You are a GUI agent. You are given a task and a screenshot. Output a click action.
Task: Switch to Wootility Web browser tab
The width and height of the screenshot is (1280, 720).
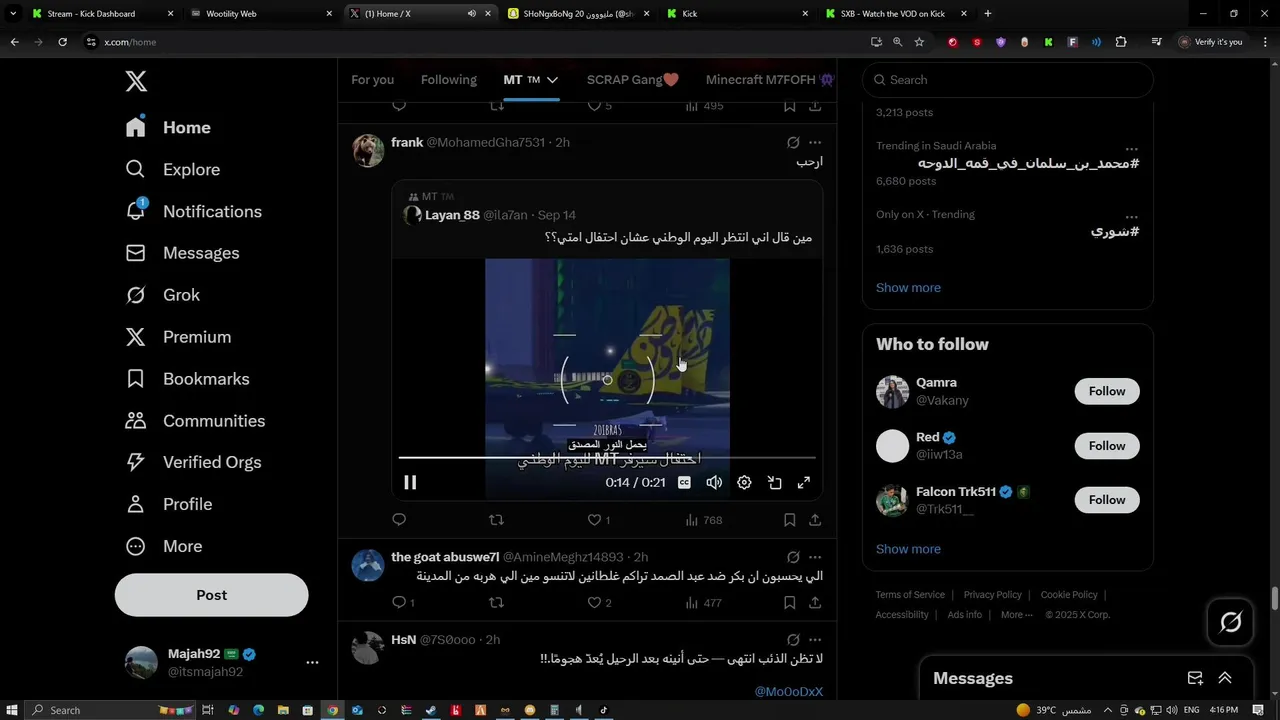tap(262, 14)
